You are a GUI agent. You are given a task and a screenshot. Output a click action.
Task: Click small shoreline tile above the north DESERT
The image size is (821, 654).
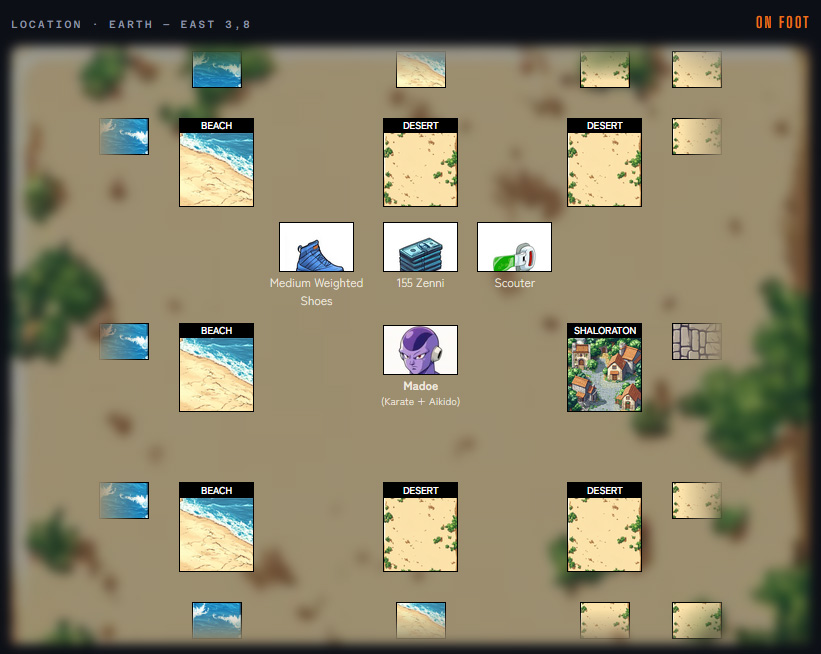tap(421, 69)
